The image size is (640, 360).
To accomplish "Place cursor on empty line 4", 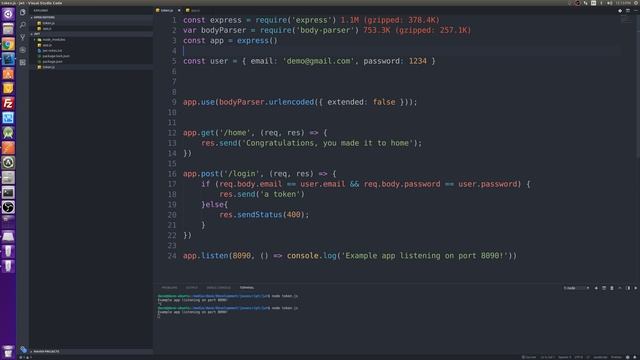I will [400, 51].
